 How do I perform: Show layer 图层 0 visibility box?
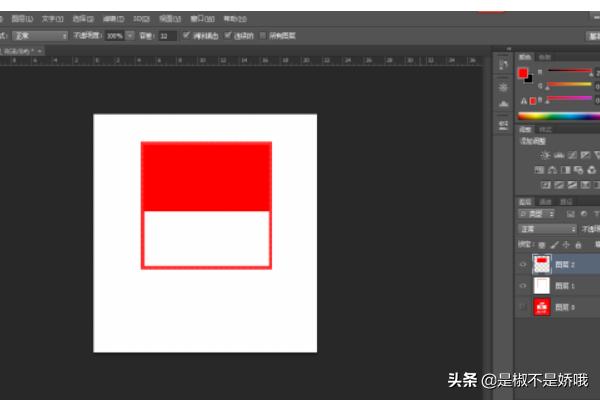pos(523,307)
